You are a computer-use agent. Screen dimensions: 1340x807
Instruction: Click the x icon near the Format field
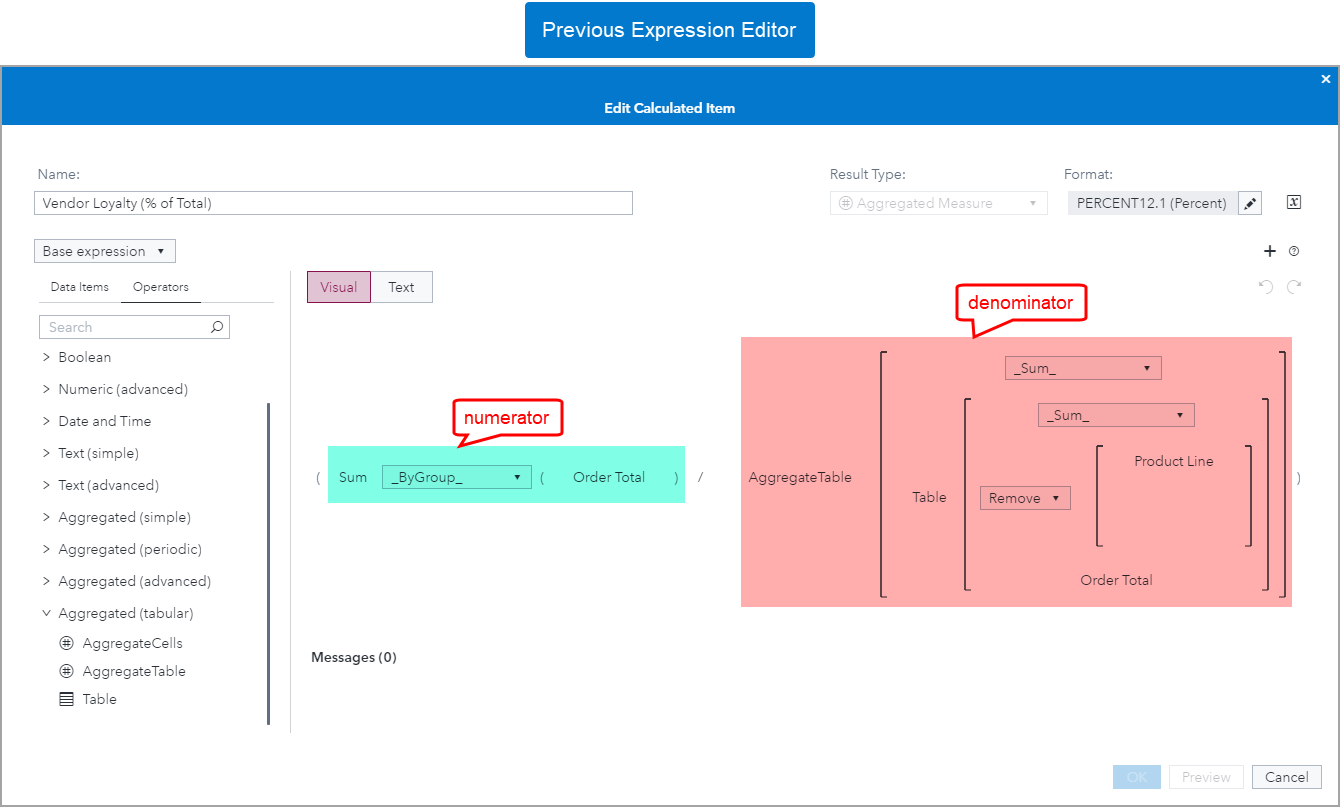click(x=1293, y=201)
